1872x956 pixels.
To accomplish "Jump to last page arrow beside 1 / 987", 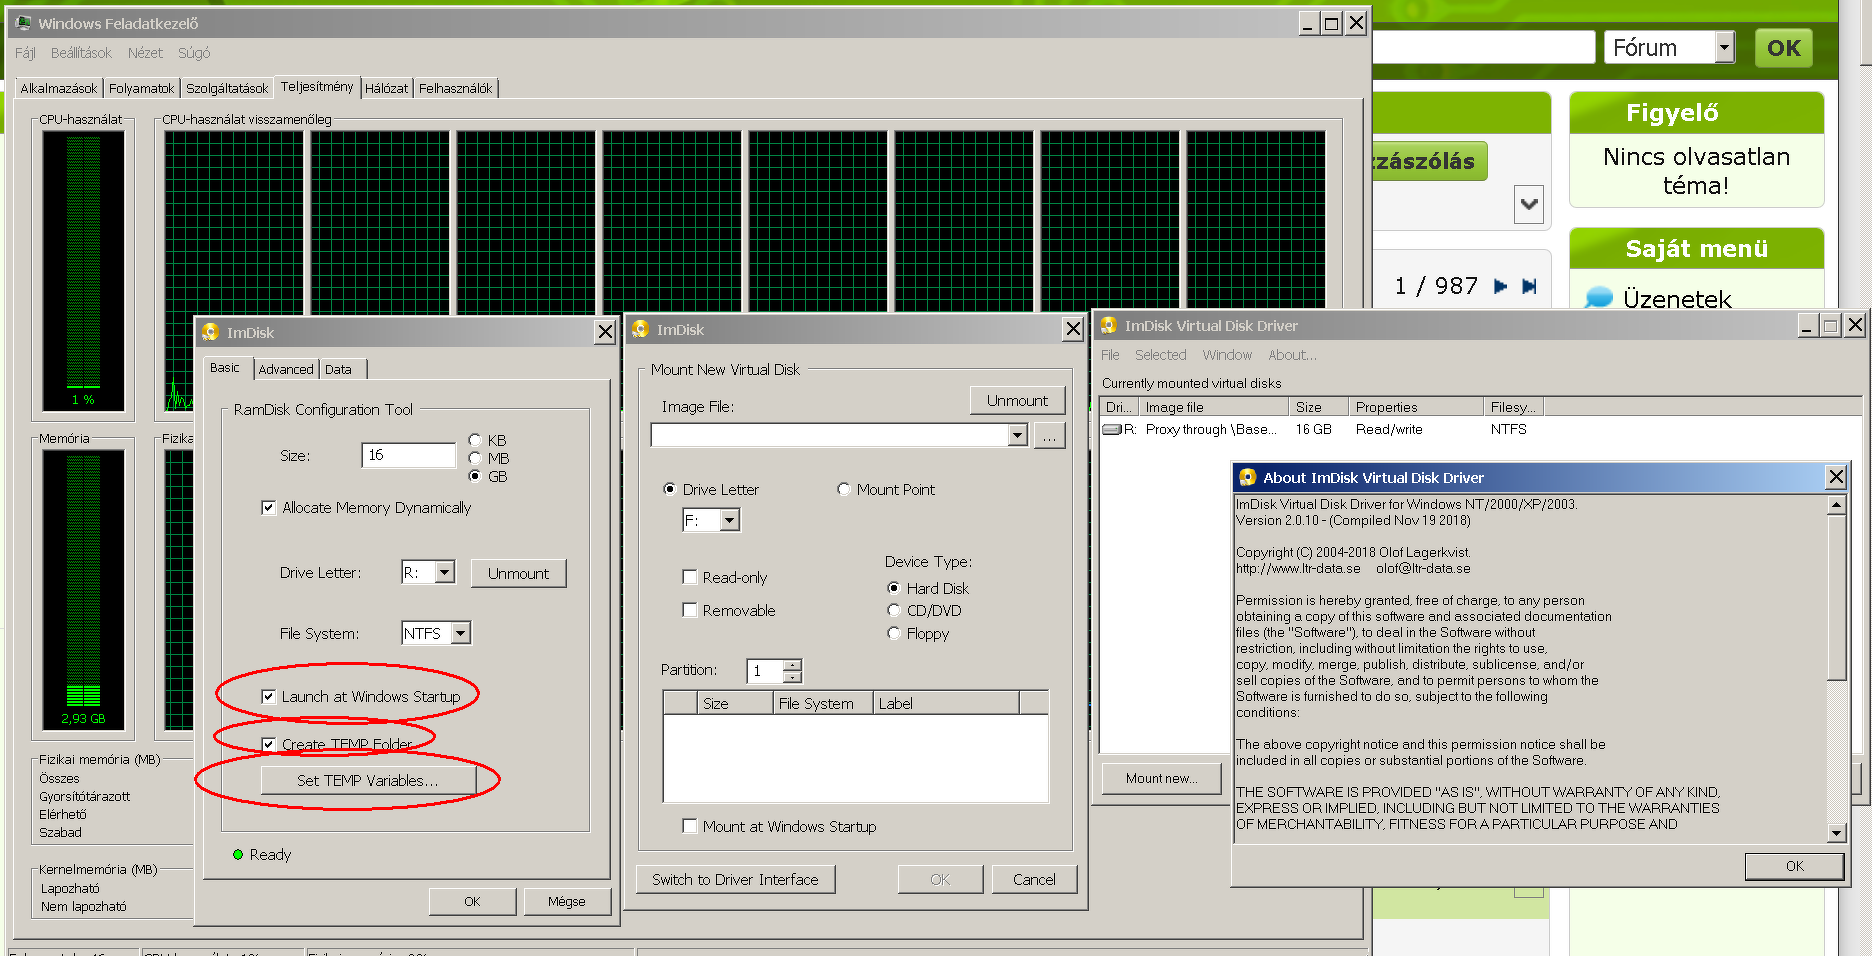I will pyautogui.click(x=1529, y=286).
